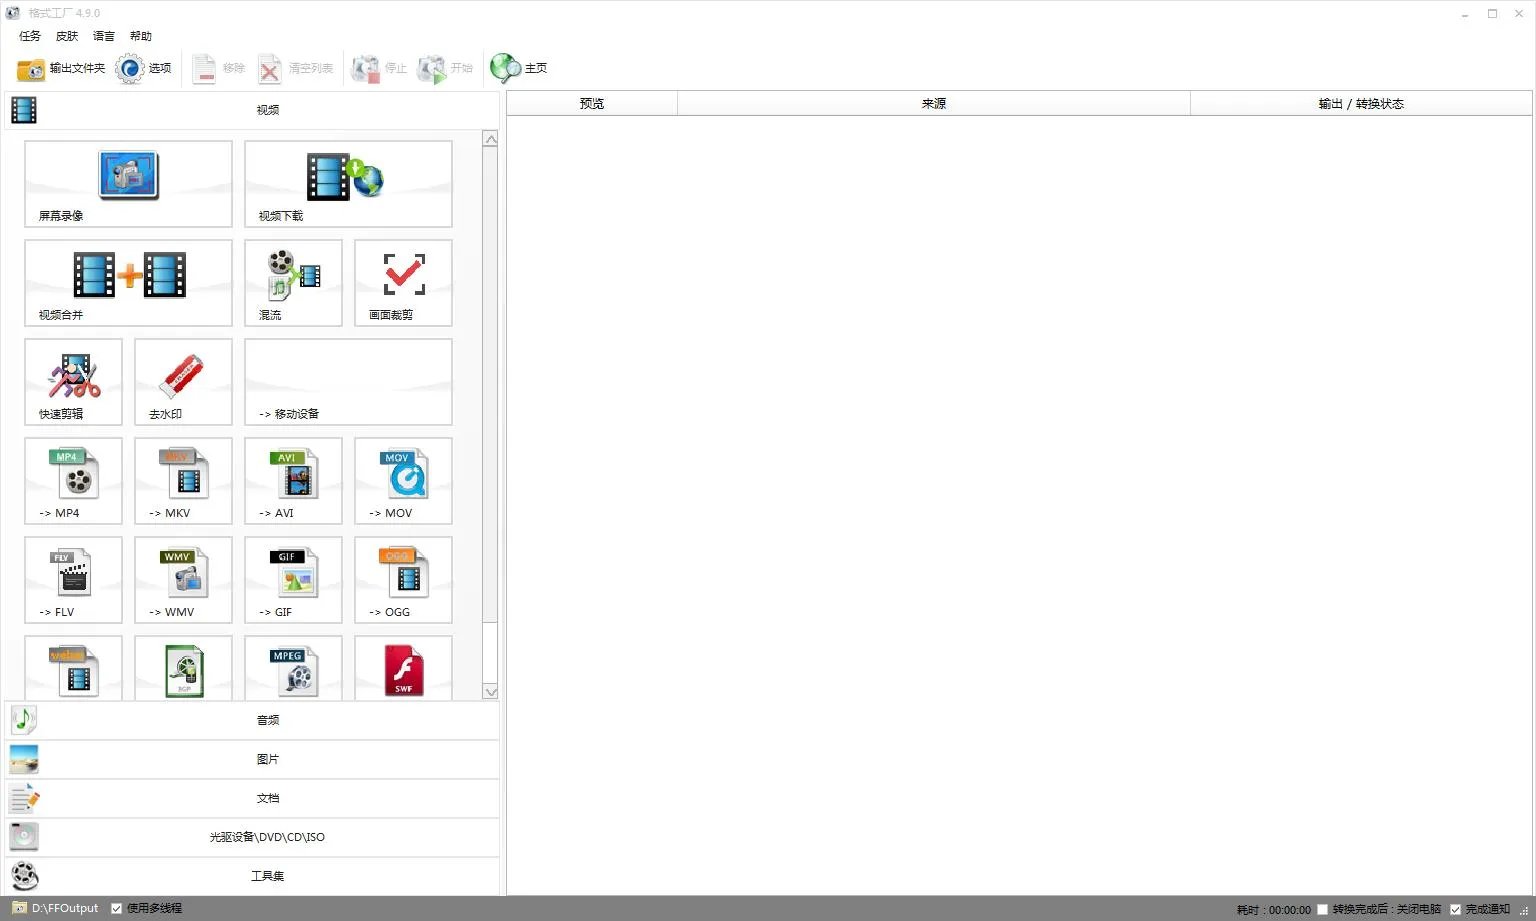The width and height of the screenshot is (1536, 921).
Task: Open the 视频合并 video merge tool
Action: click(x=128, y=282)
